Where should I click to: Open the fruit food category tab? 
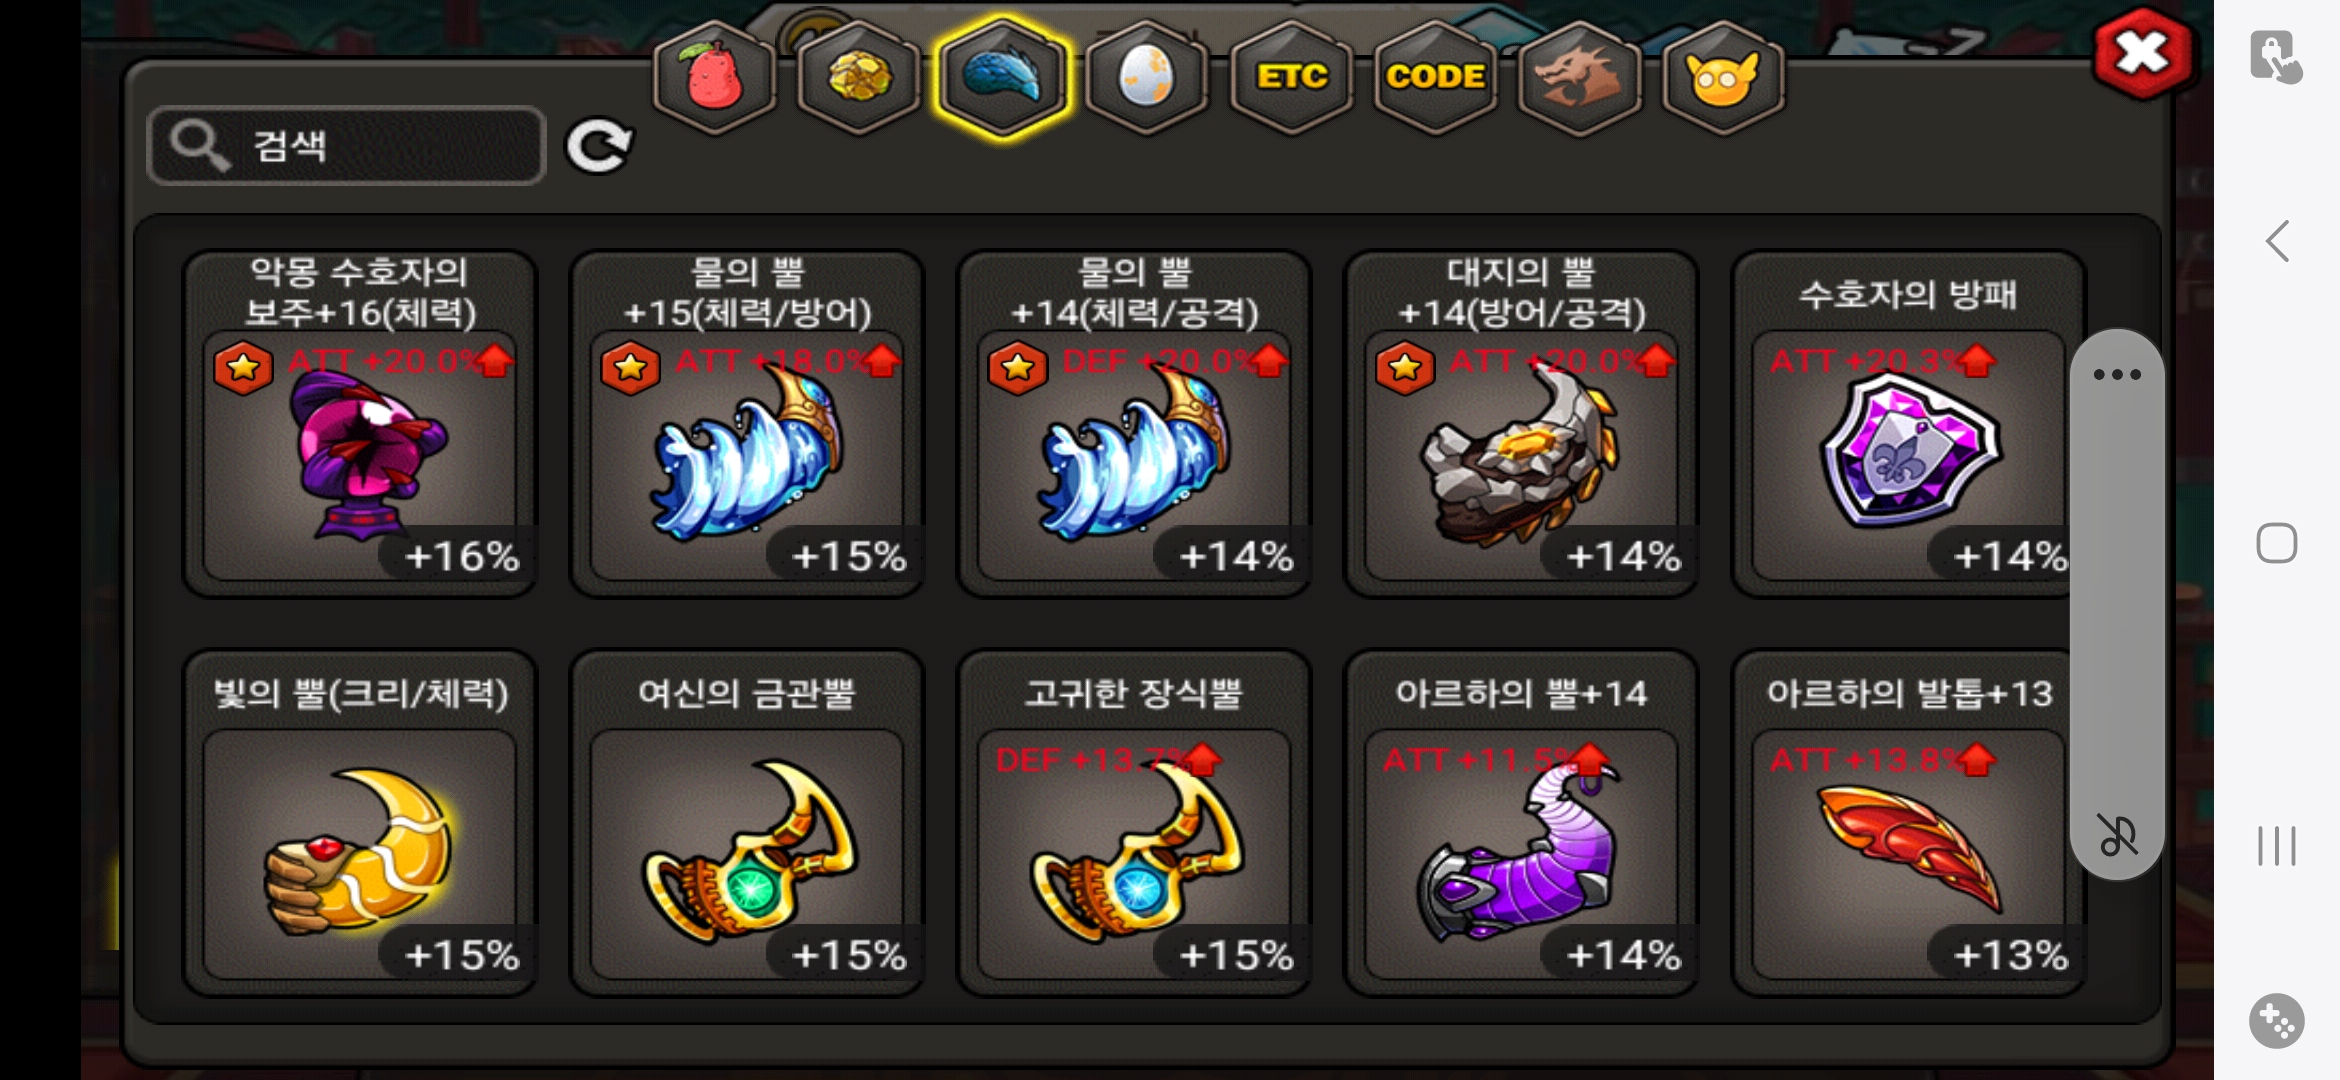coord(714,78)
